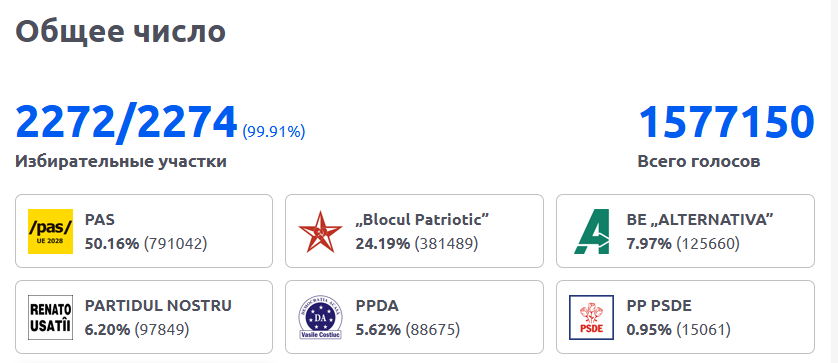Open the BE ALTERNATIVA results card
Image resolution: width=838 pixels, height=363 pixels.
pos(685,231)
